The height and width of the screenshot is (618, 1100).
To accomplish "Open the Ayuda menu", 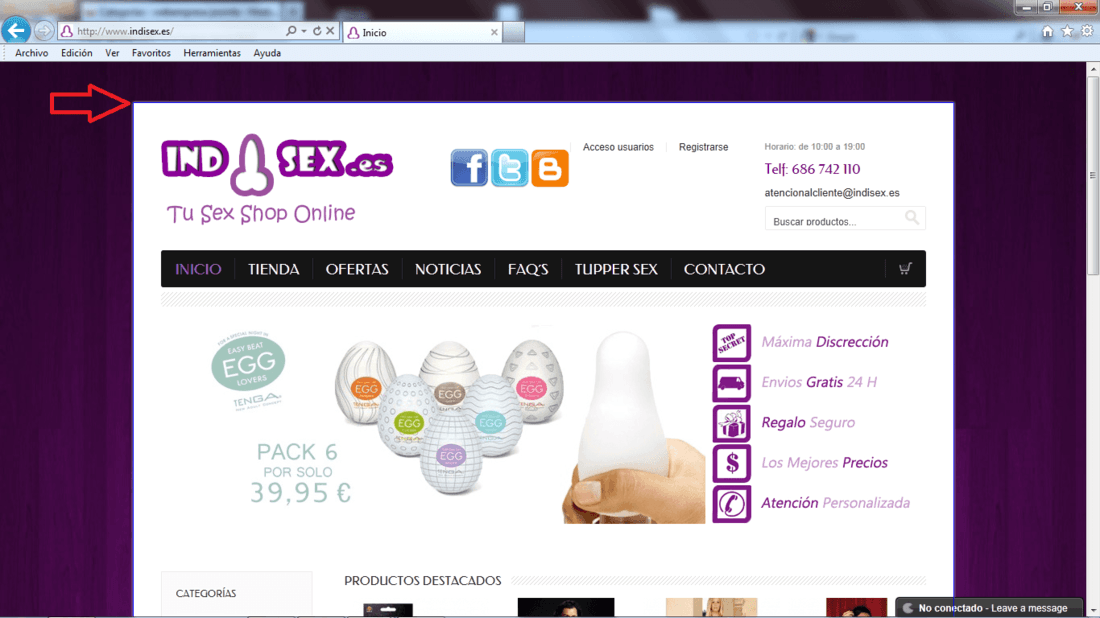I will coord(267,53).
